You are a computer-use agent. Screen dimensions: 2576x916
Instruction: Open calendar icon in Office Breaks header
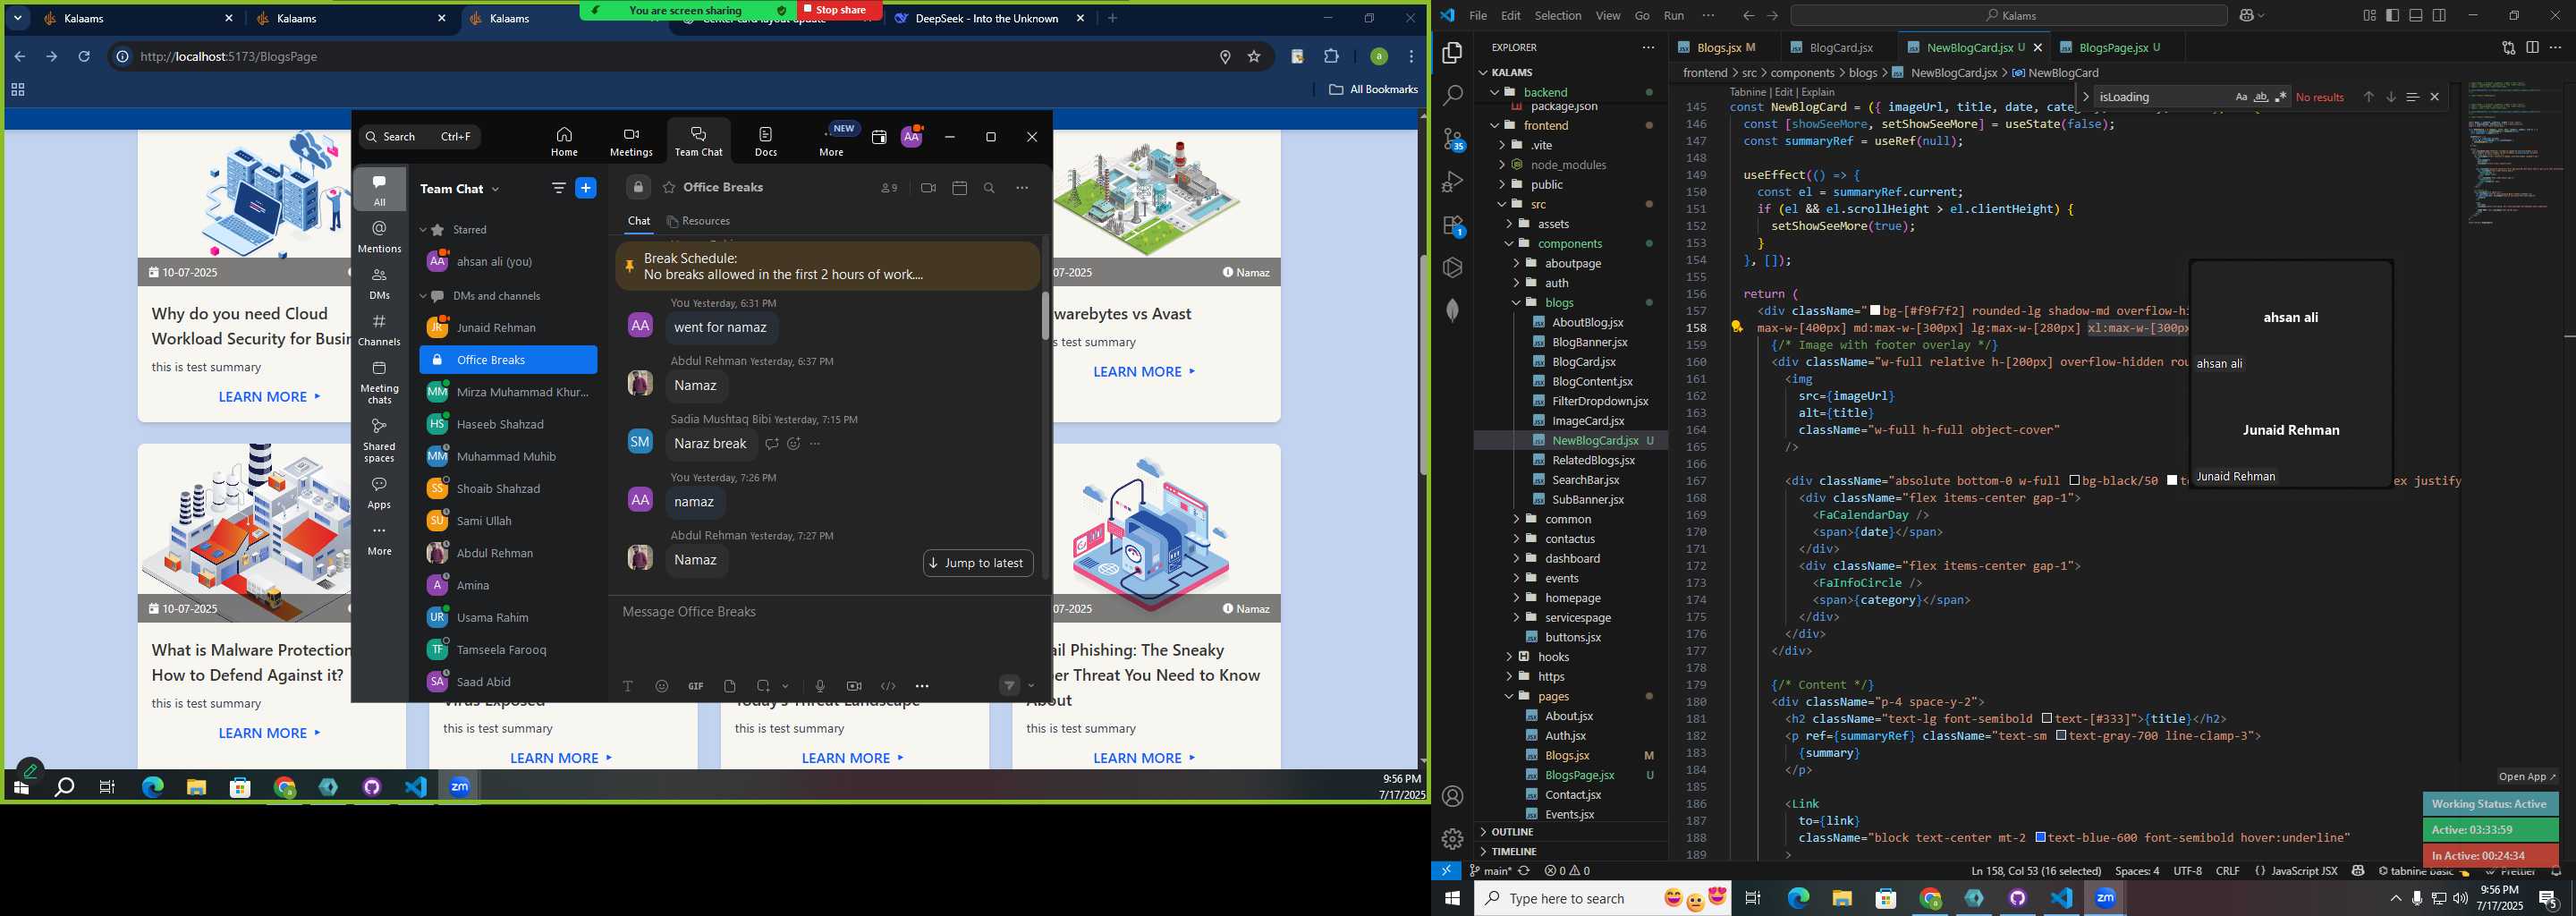pyautogui.click(x=960, y=188)
